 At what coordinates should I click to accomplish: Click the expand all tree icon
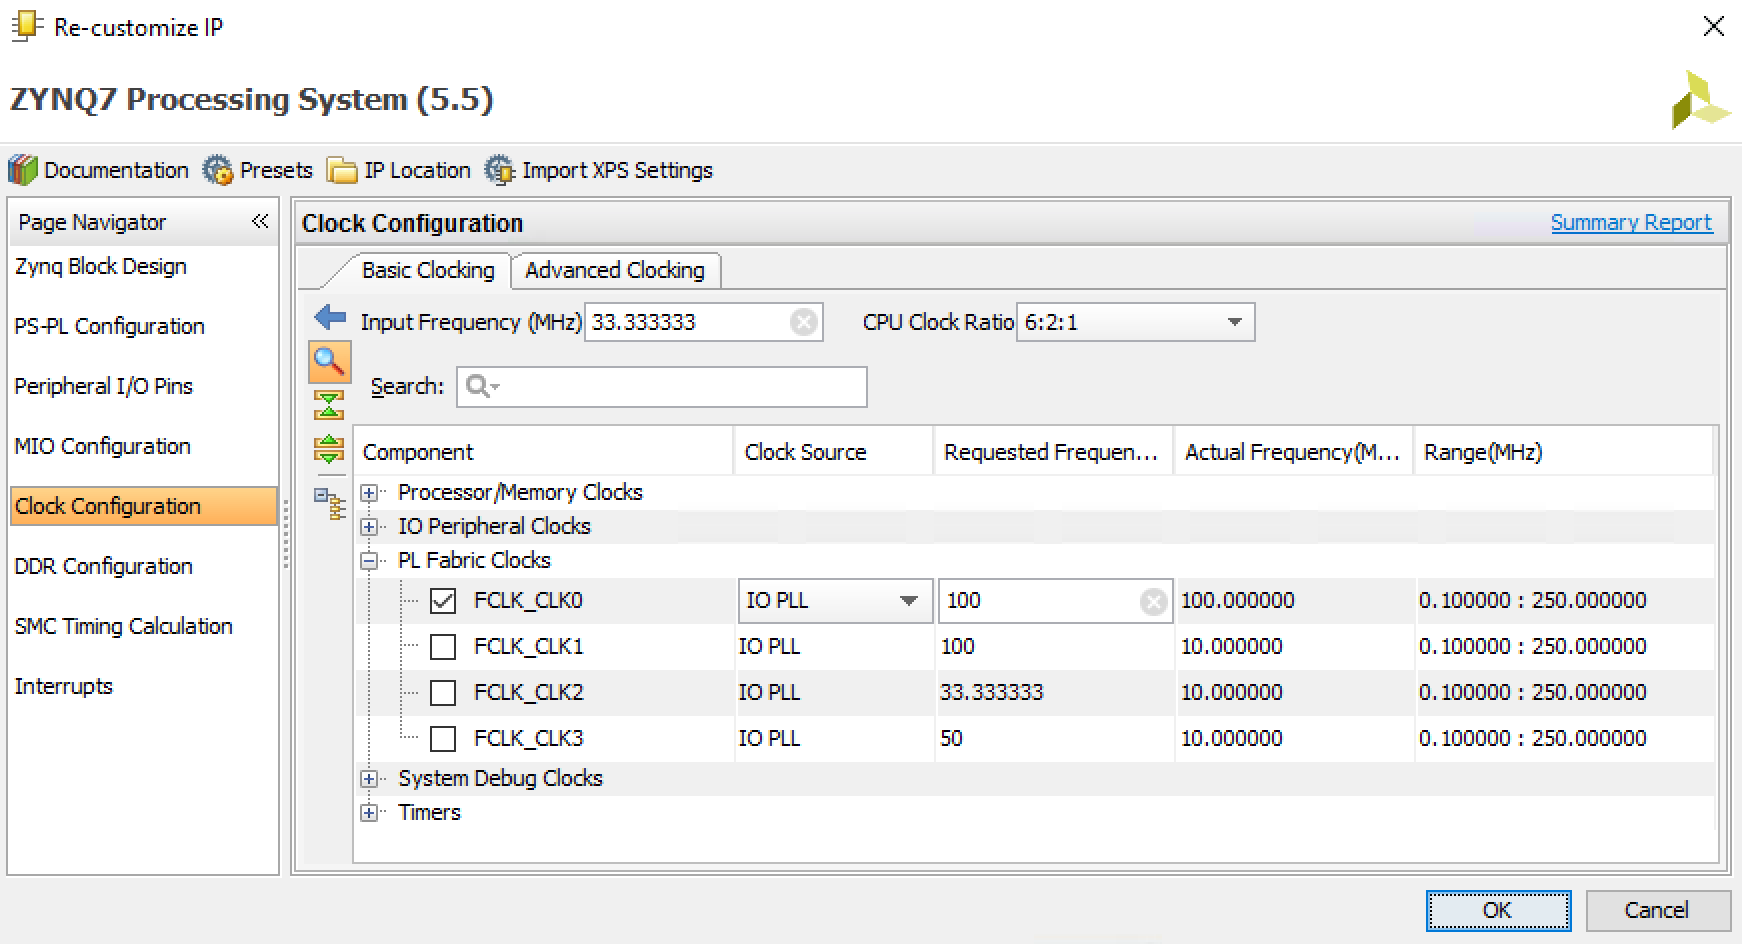pyautogui.click(x=329, y=449)
